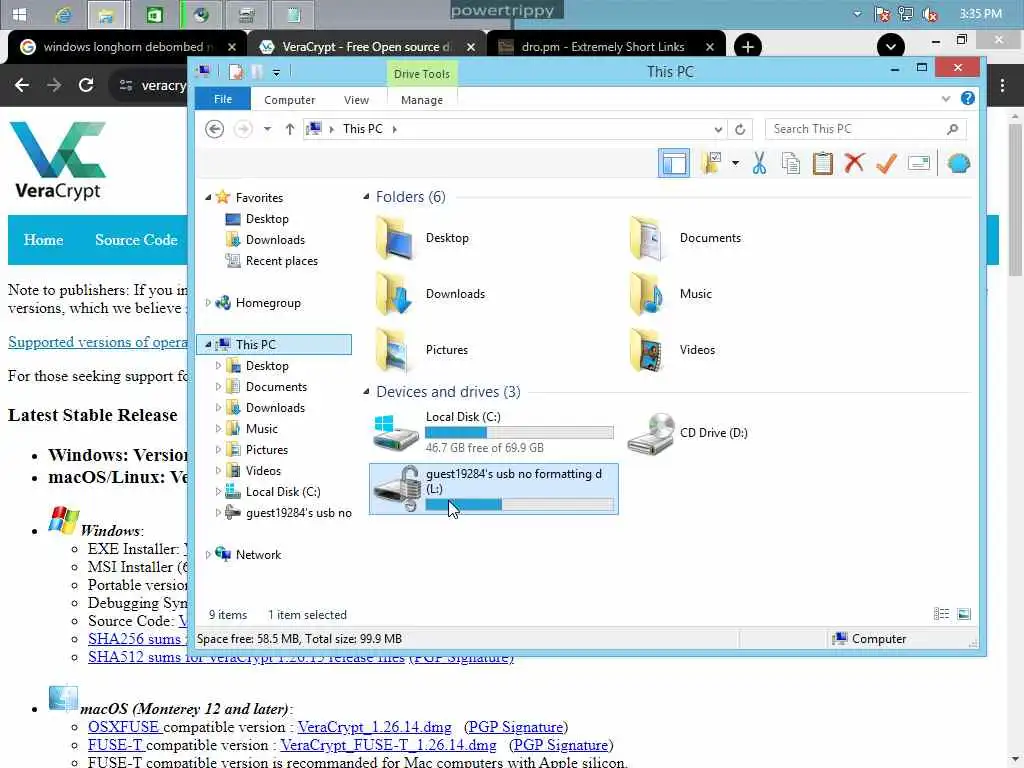This screenshot has width=1024, height=768.
Task: Collapse the Favorites tree group
Action: pyautogui.click(x=208, y=197)
